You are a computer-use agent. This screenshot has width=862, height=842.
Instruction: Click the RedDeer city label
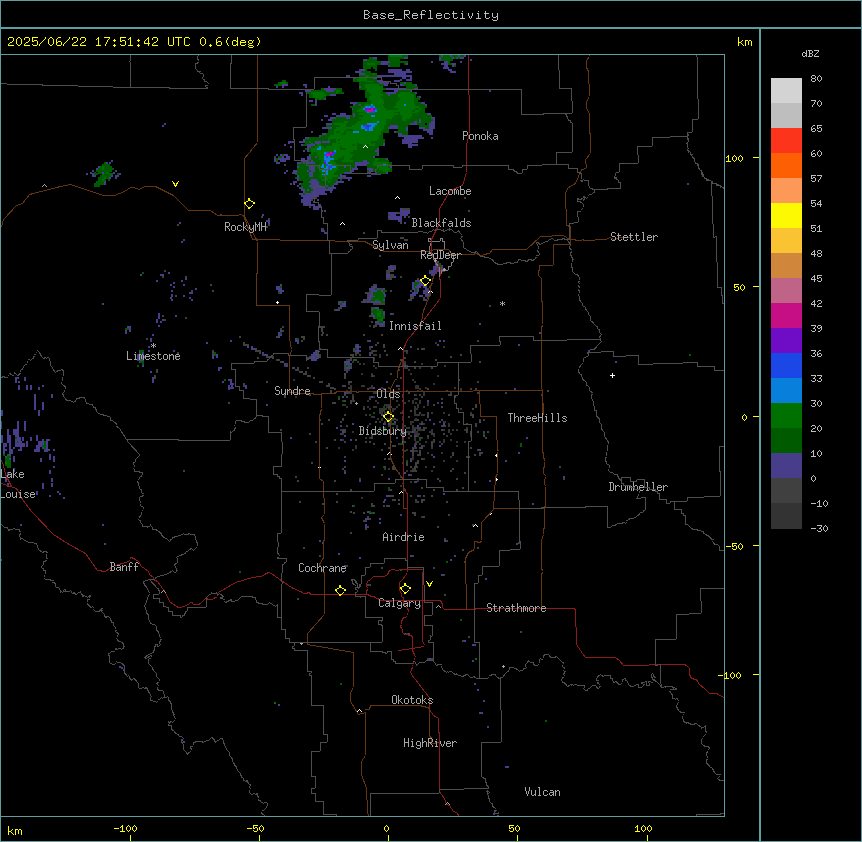point(440,254)
